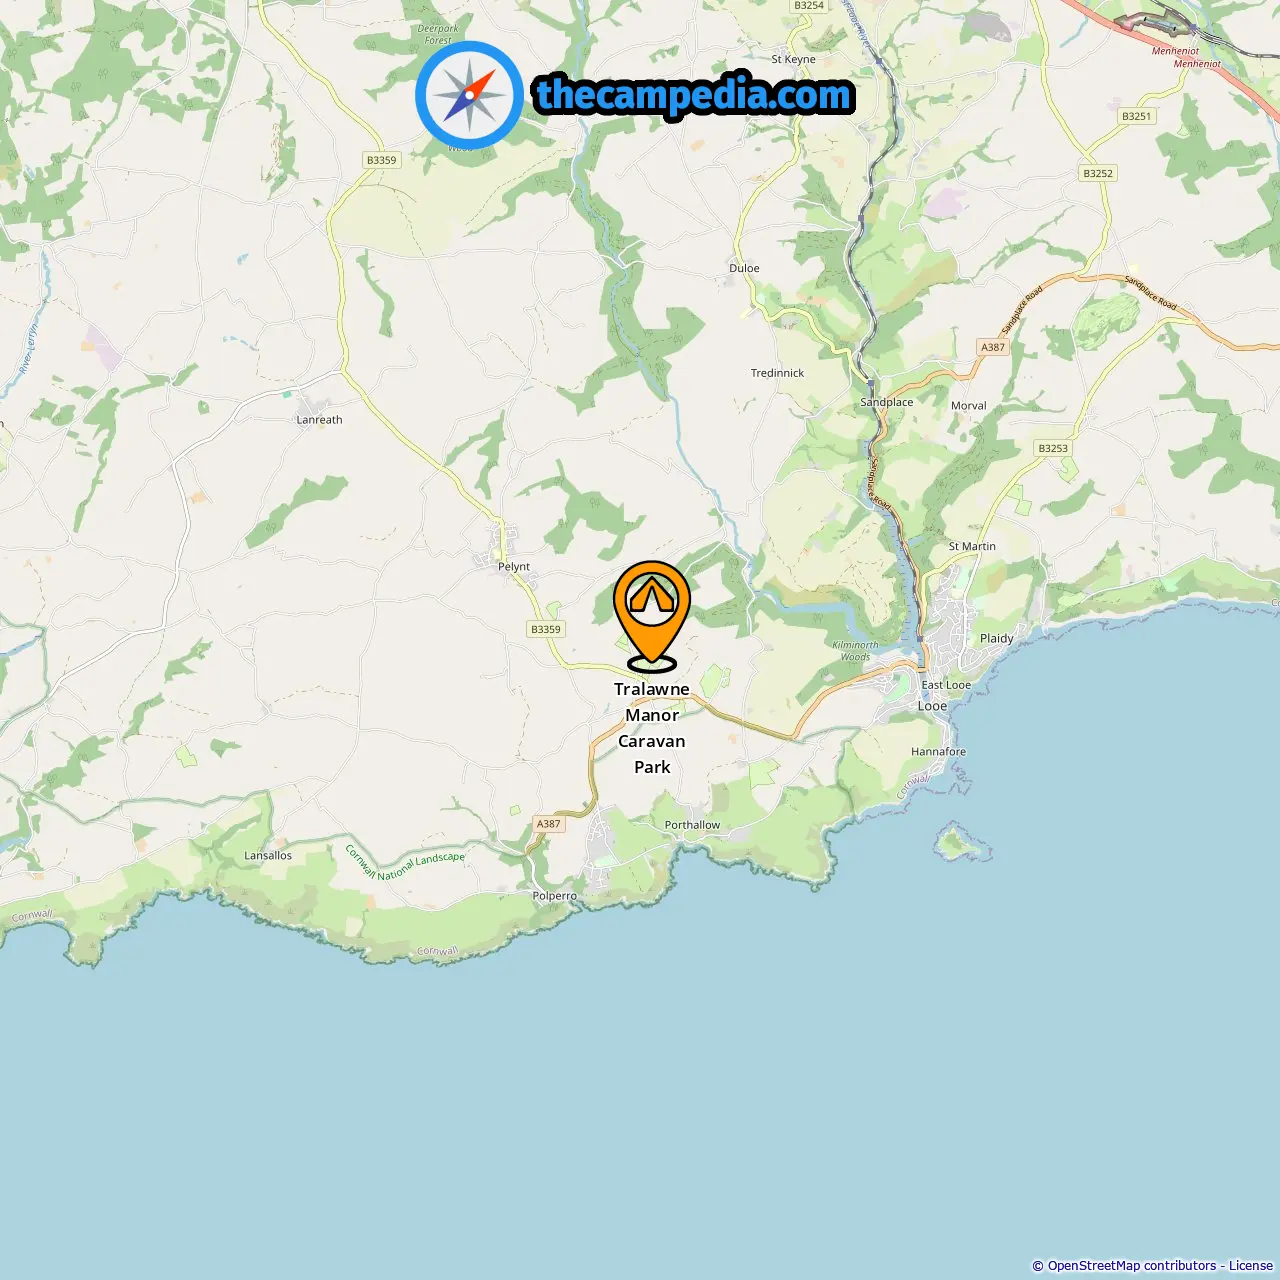This screenshot has width=1280, height=1280.
Task: Click the Lanreath village label
Action: click(319, 420)
